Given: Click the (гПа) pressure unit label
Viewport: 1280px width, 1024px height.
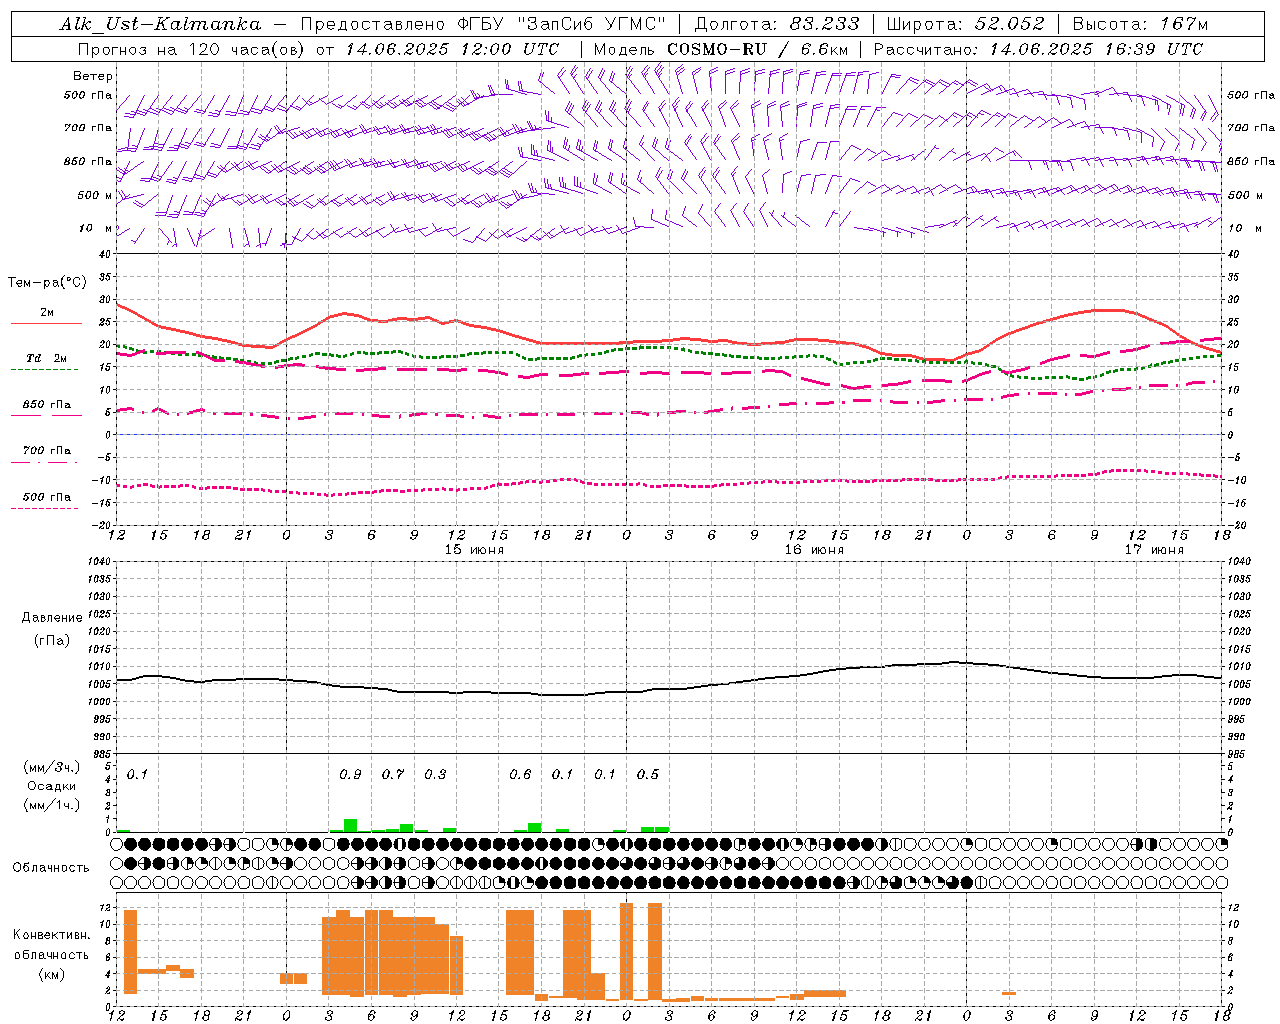Looking at the screenshot, I should tap(51, 640).
